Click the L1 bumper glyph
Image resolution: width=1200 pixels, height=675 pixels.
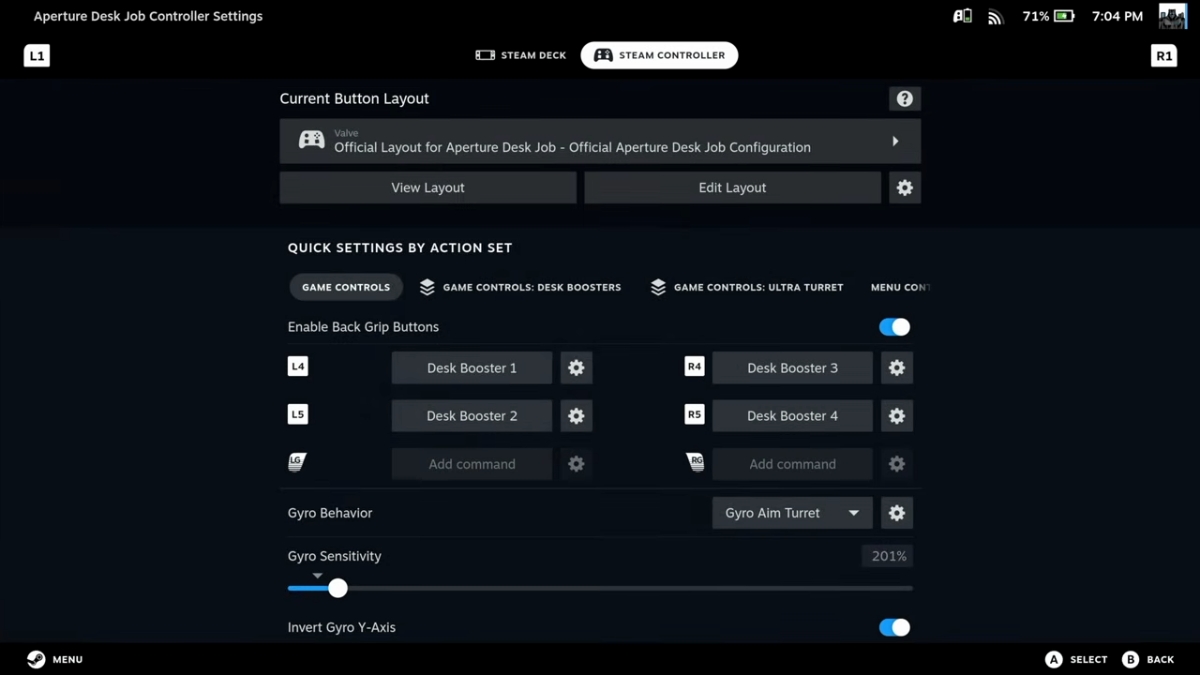pyautogui.click(x=37, y=56)
